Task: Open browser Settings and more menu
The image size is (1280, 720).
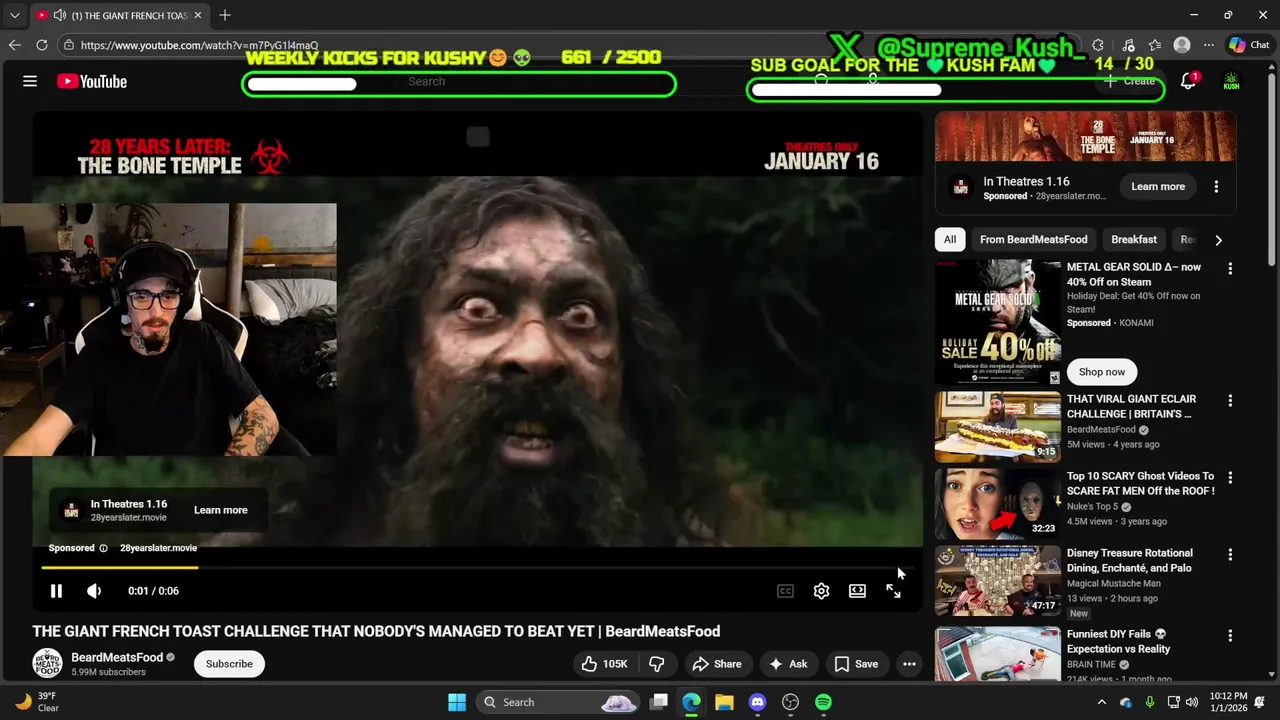Action: pyautogui.click(x=1208, y=45)
